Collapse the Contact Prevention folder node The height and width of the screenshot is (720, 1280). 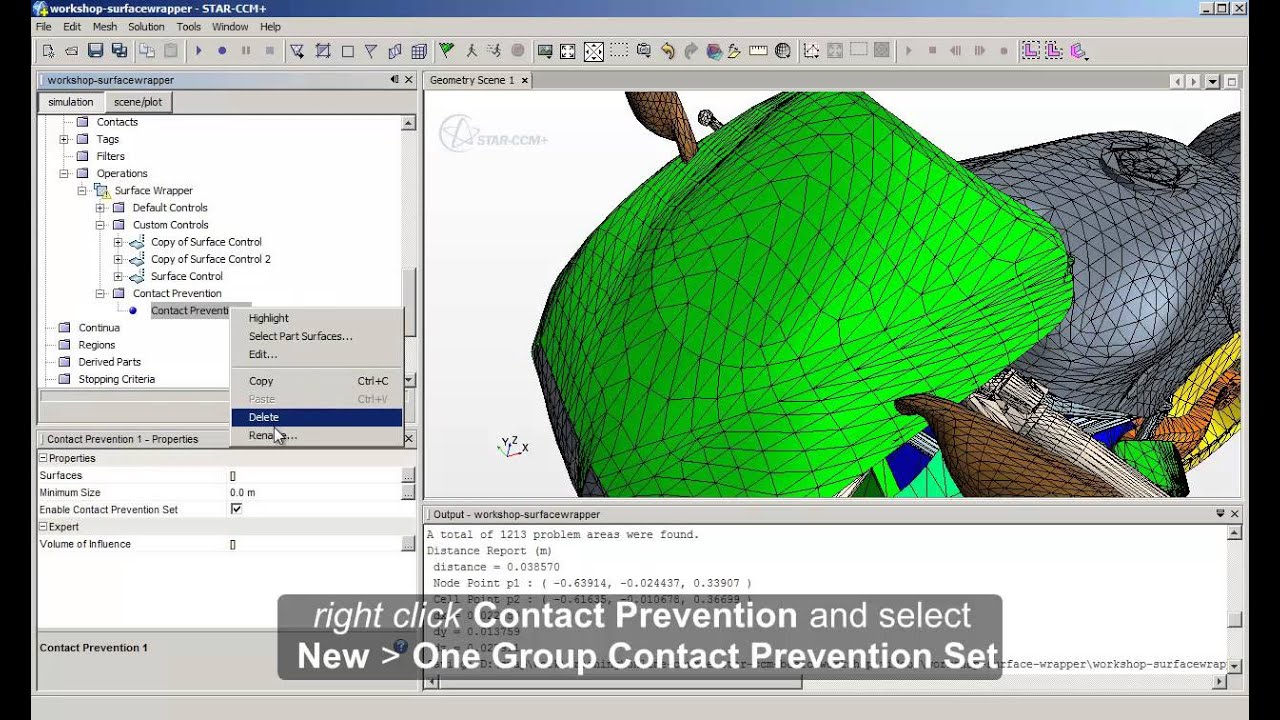click(101, 293)
